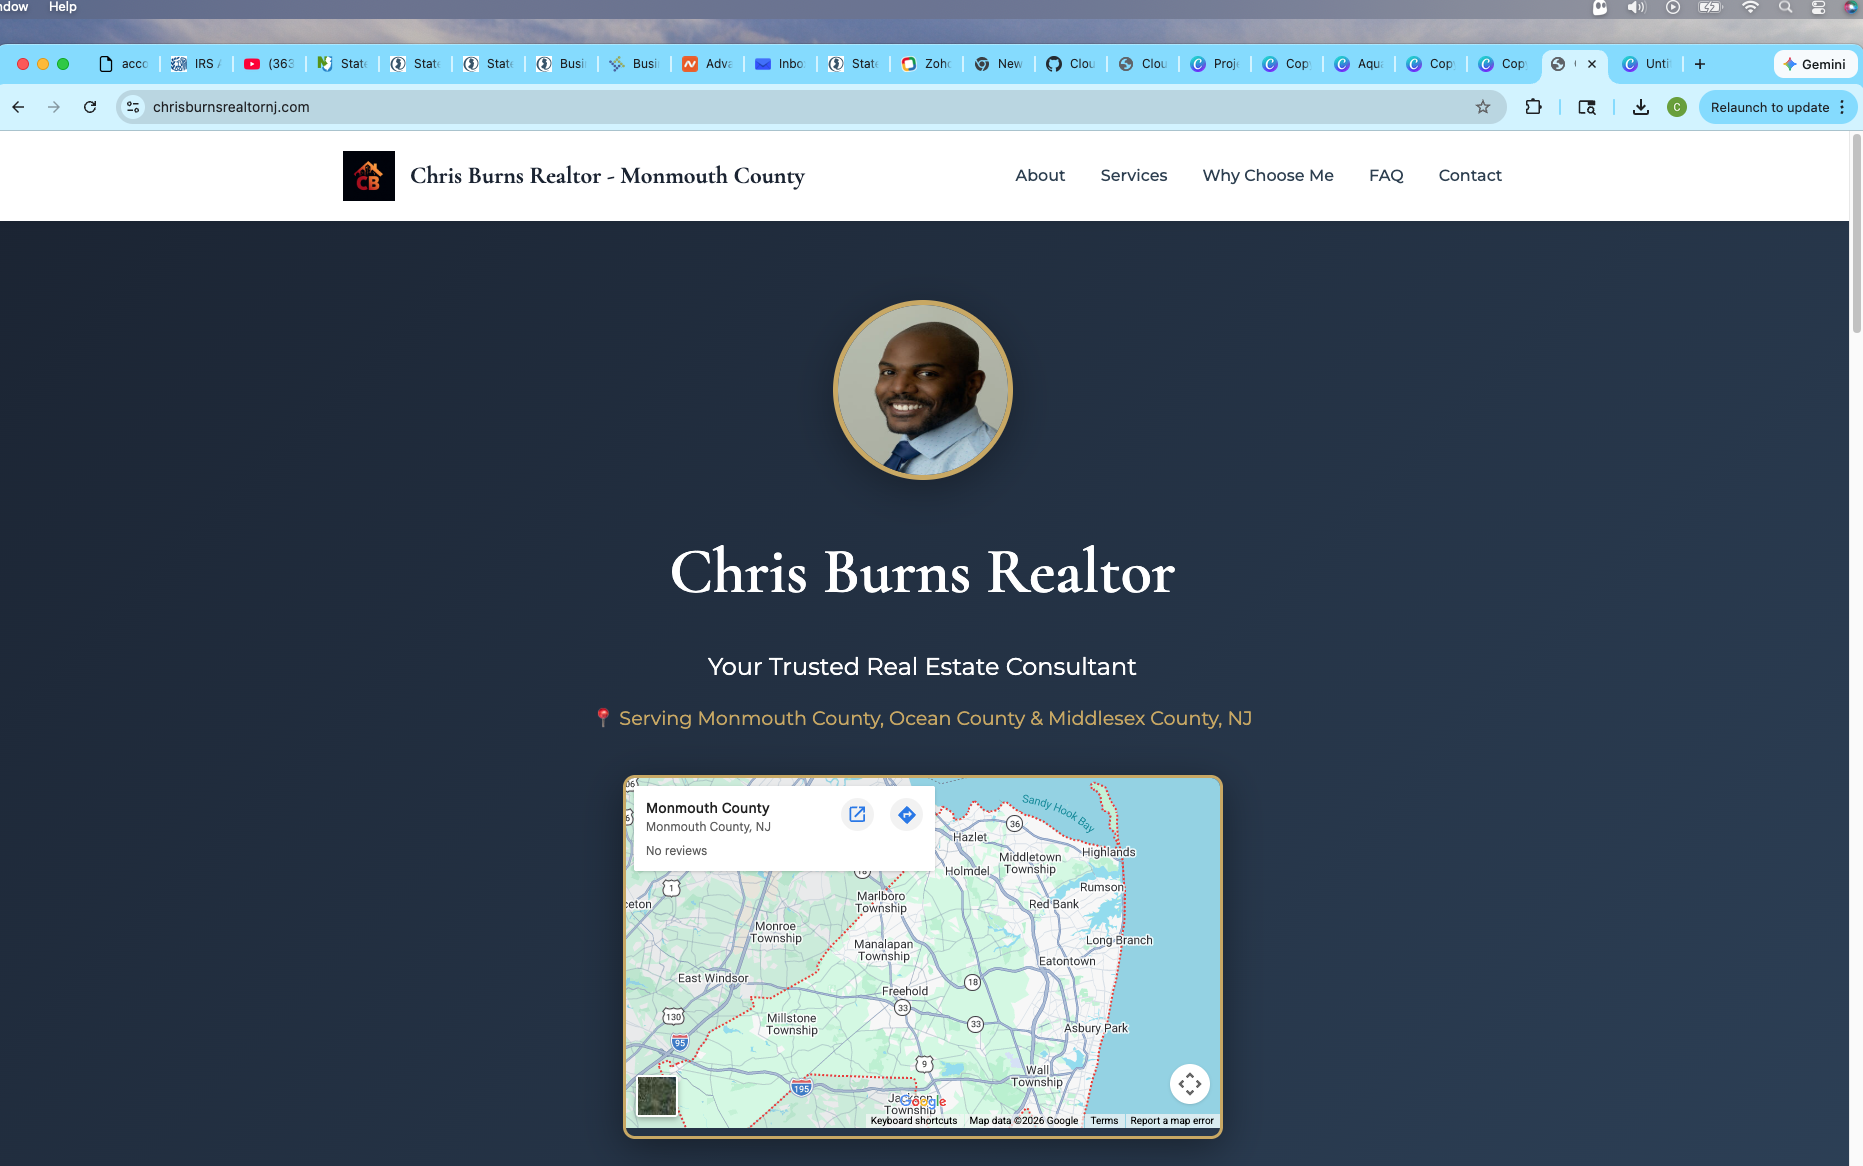Open the Help menu in the menu bar
The width and height of the screenshot is (1863, 1166).
click(x=62, y=6)
